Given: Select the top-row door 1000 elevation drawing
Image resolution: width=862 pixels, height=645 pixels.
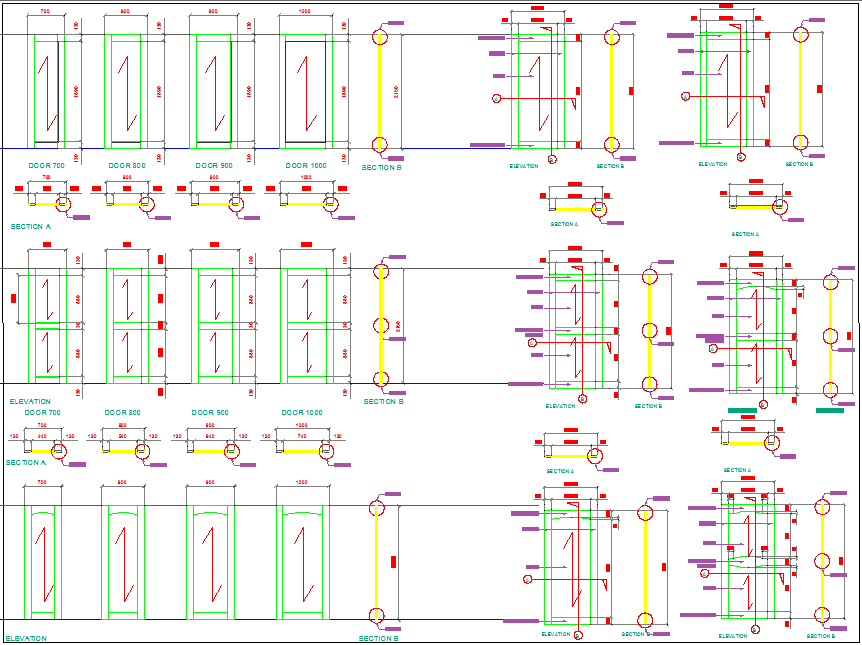Looking at the screenshot, I should click(x=305, y=92).
